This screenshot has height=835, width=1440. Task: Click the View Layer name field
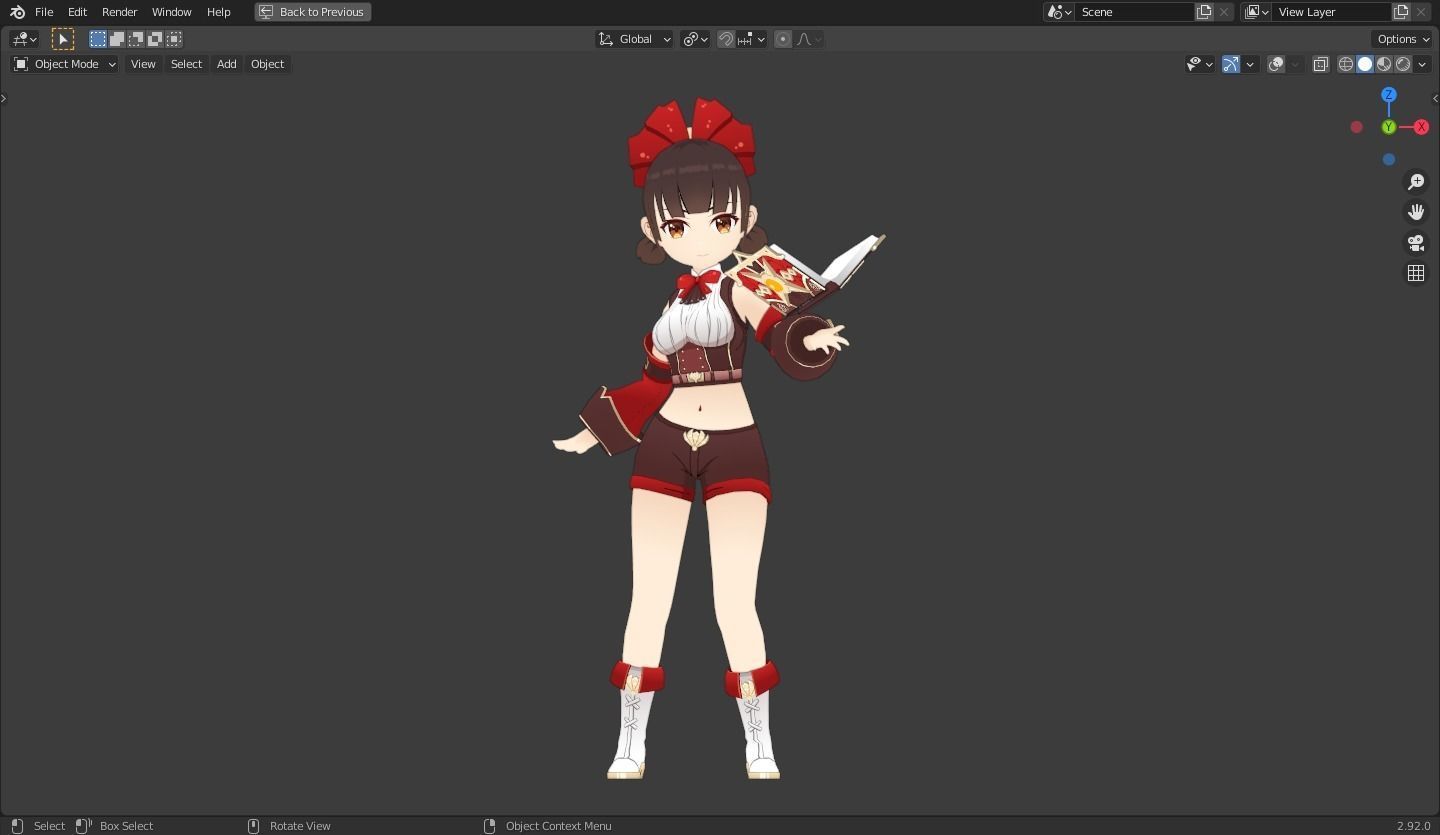pos(1331,12)
